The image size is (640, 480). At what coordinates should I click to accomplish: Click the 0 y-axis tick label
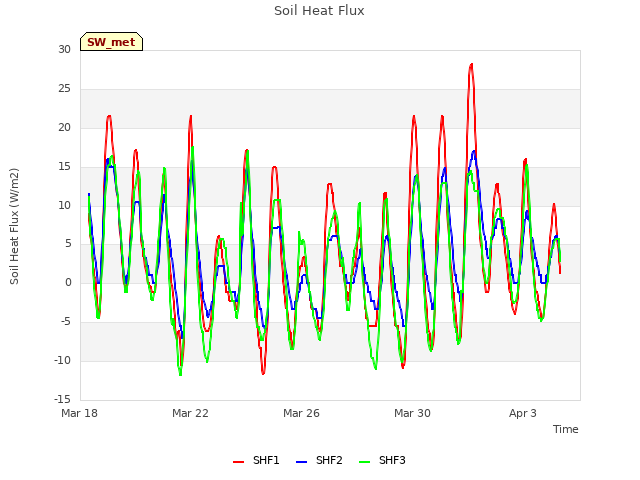(x=68, y=282)
